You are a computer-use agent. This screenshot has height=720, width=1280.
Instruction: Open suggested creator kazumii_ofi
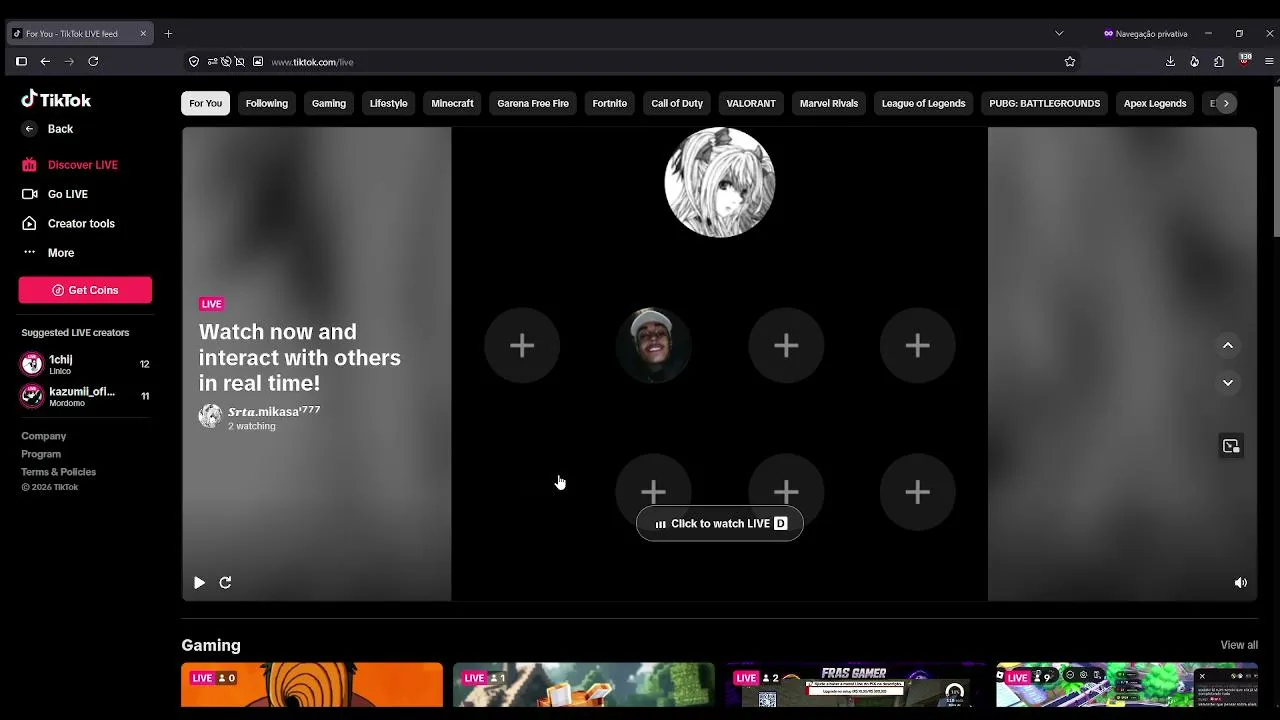[x=85, y=396]
